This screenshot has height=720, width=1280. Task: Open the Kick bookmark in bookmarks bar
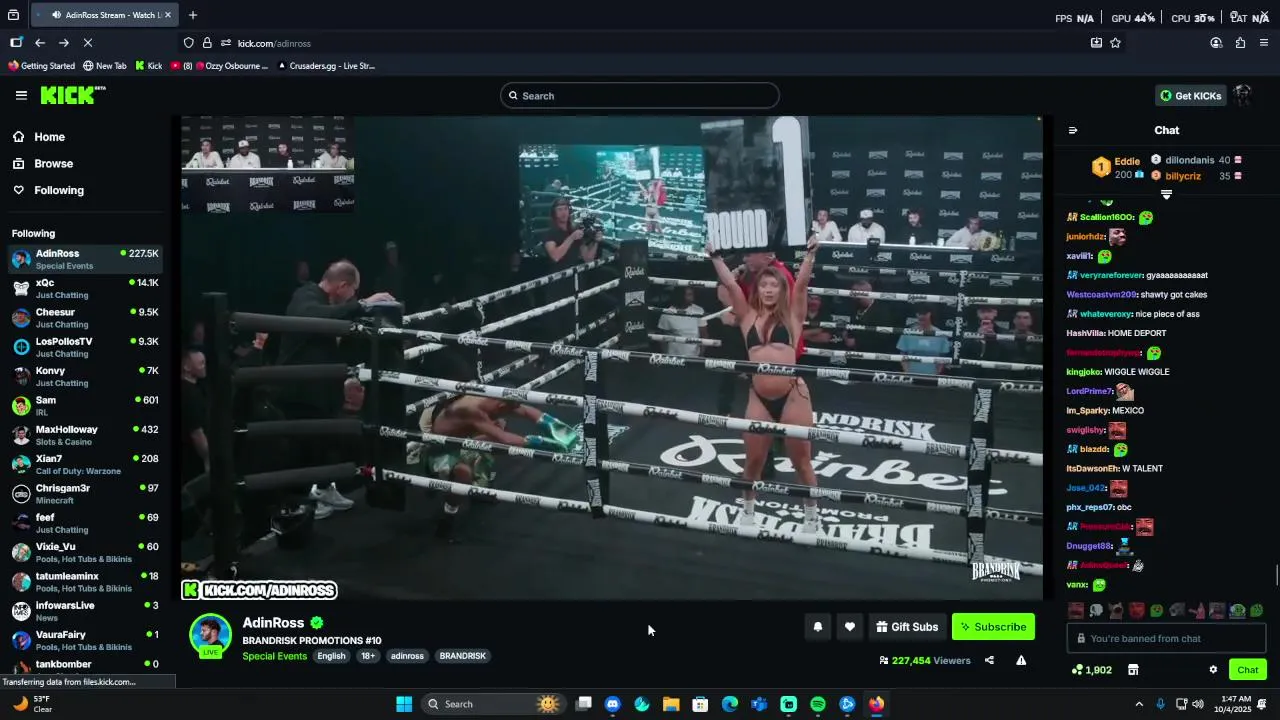pos(148,66)
